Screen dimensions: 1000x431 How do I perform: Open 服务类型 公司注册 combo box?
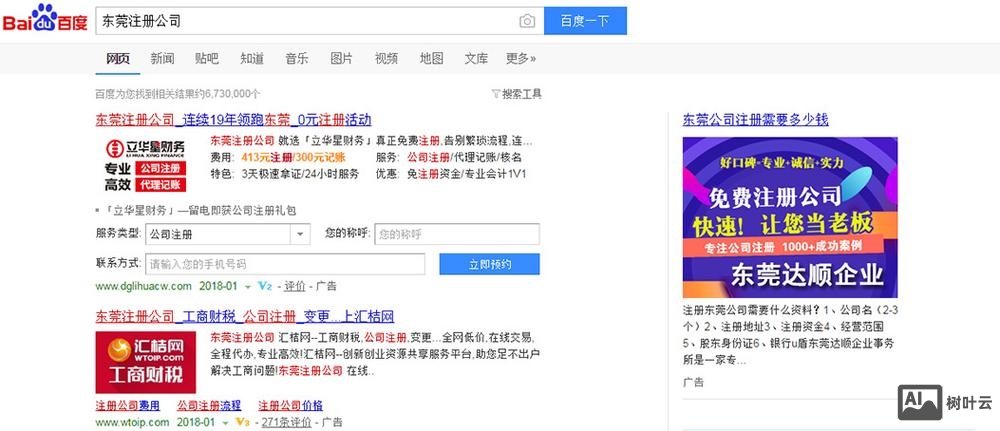pos(228,234)
